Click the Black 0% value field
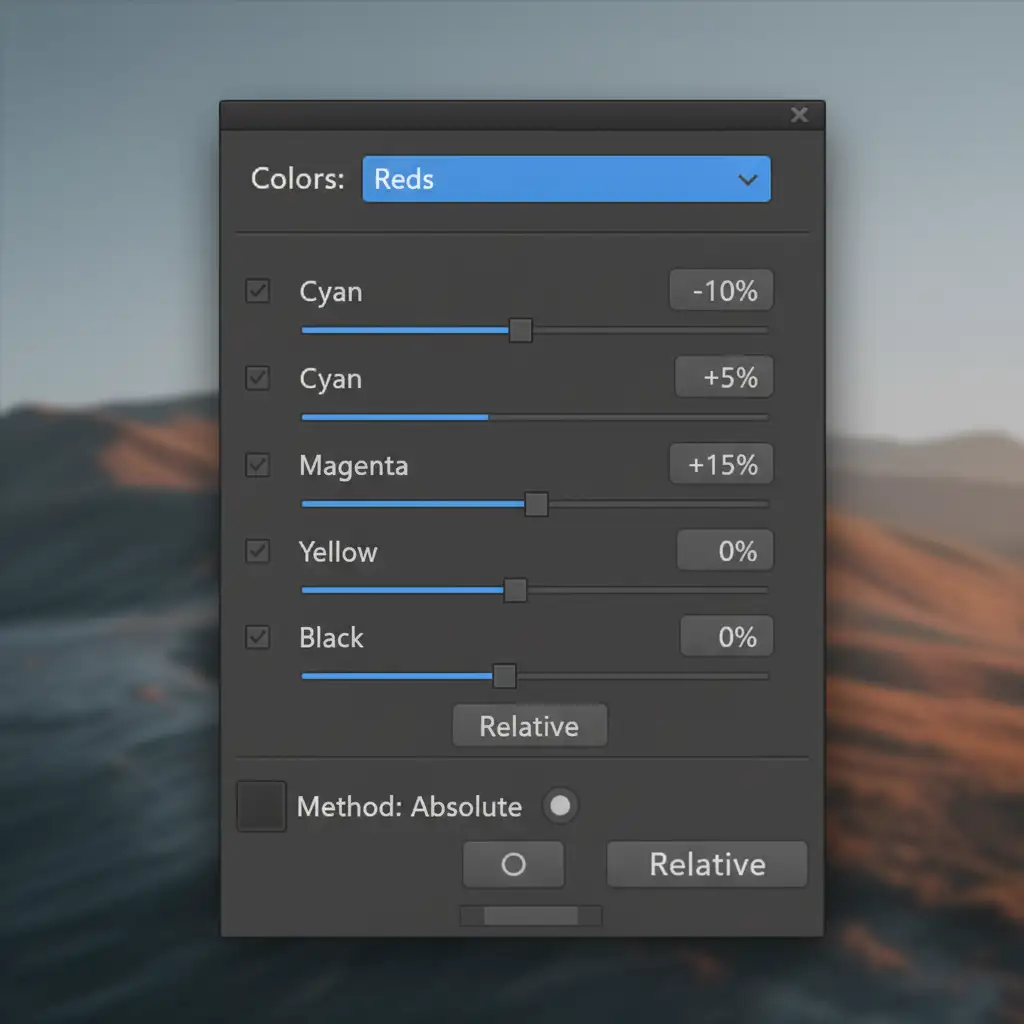Screen dimensions: 1024x1024 727,637
